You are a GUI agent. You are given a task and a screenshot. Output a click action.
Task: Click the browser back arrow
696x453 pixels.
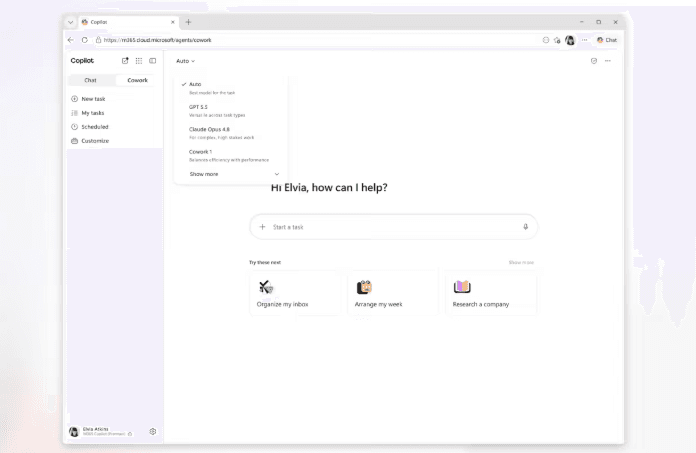pyautogui.click(x=71, y=40)
